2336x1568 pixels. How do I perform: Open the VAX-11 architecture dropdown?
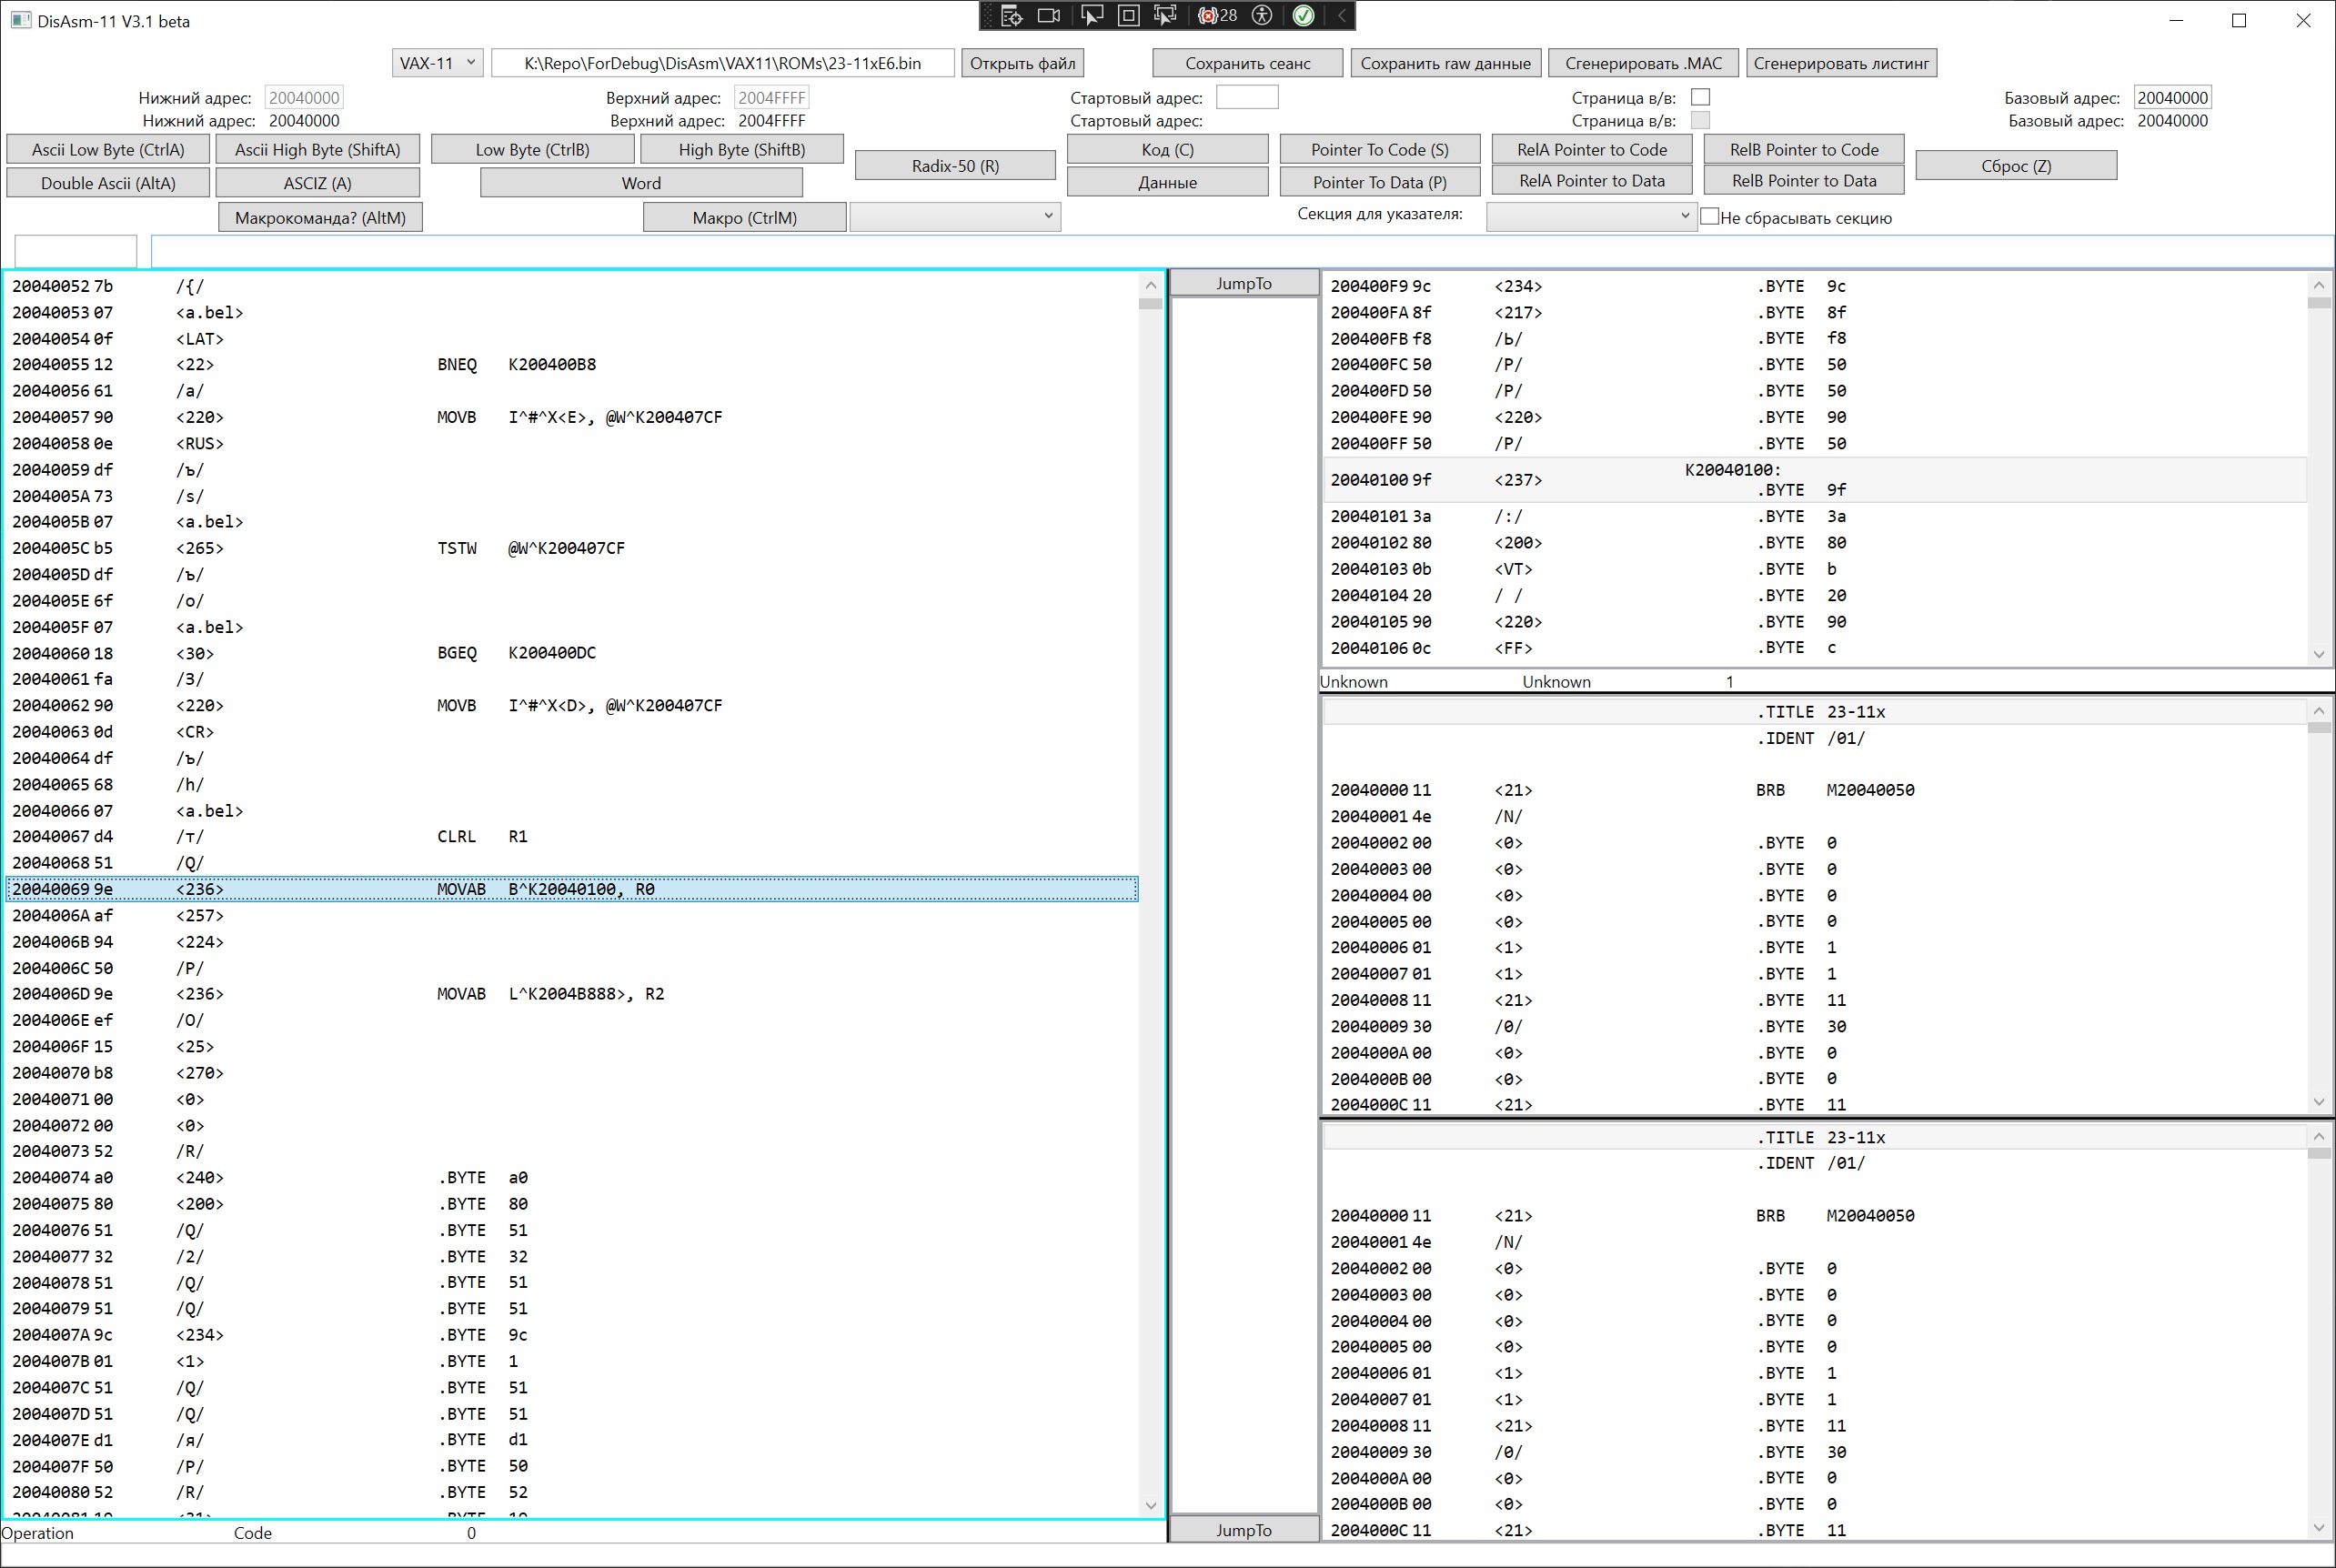[438, 63]
